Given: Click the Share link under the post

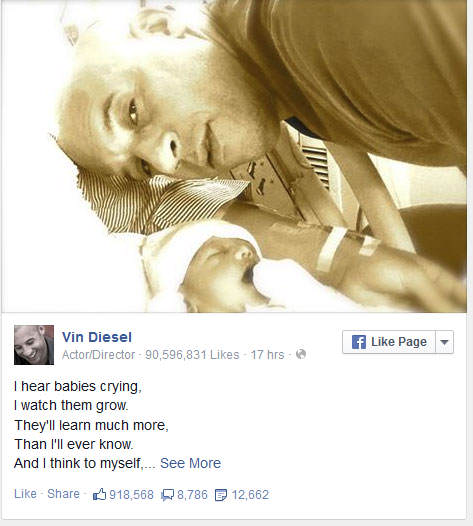Looking at the screenshot, I should pos(63,494).
